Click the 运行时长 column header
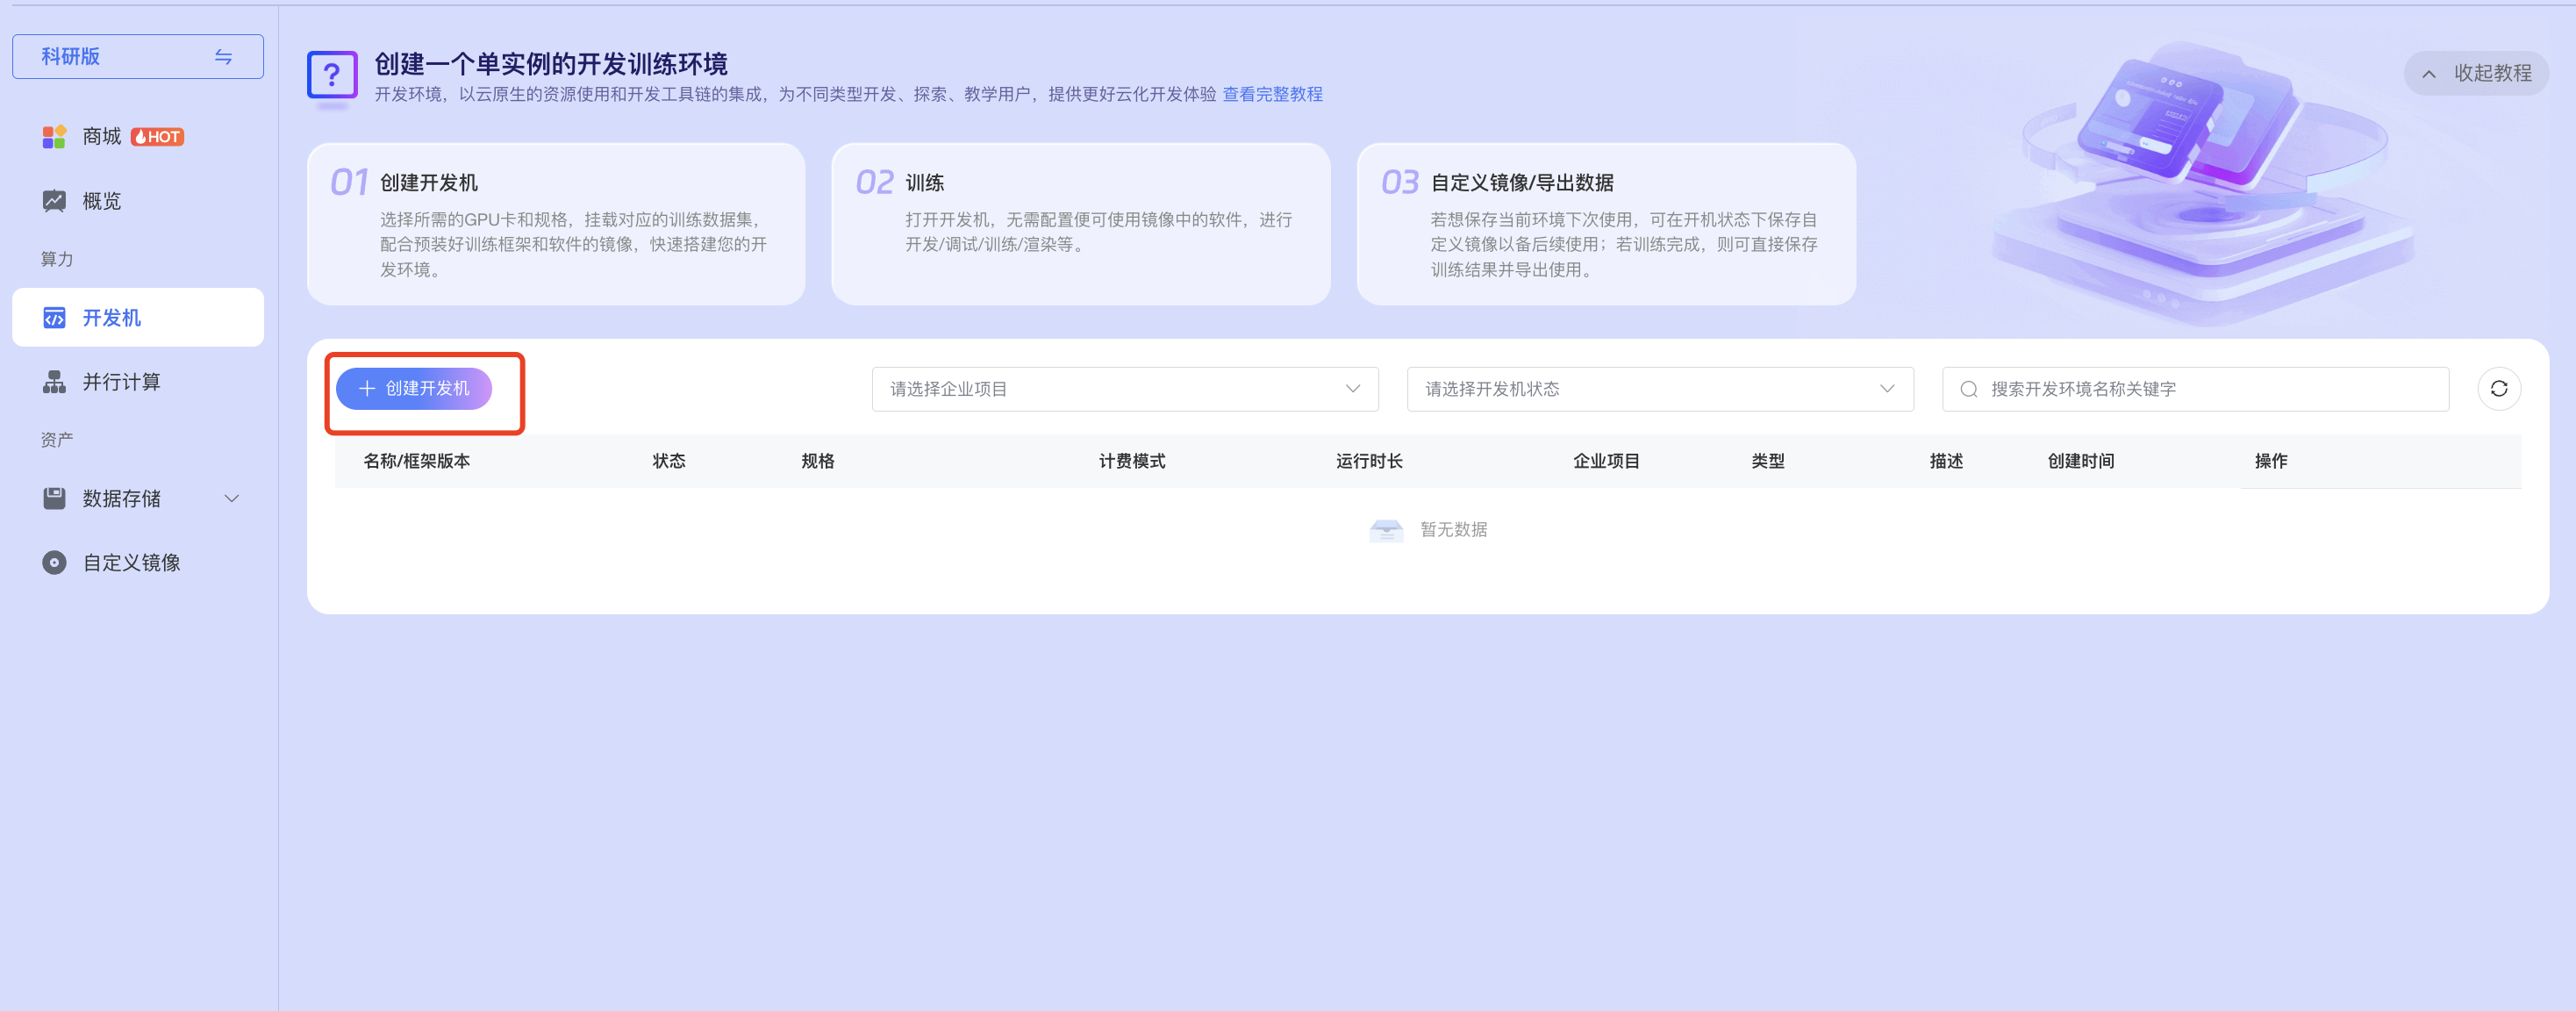 click(1369, 461)
